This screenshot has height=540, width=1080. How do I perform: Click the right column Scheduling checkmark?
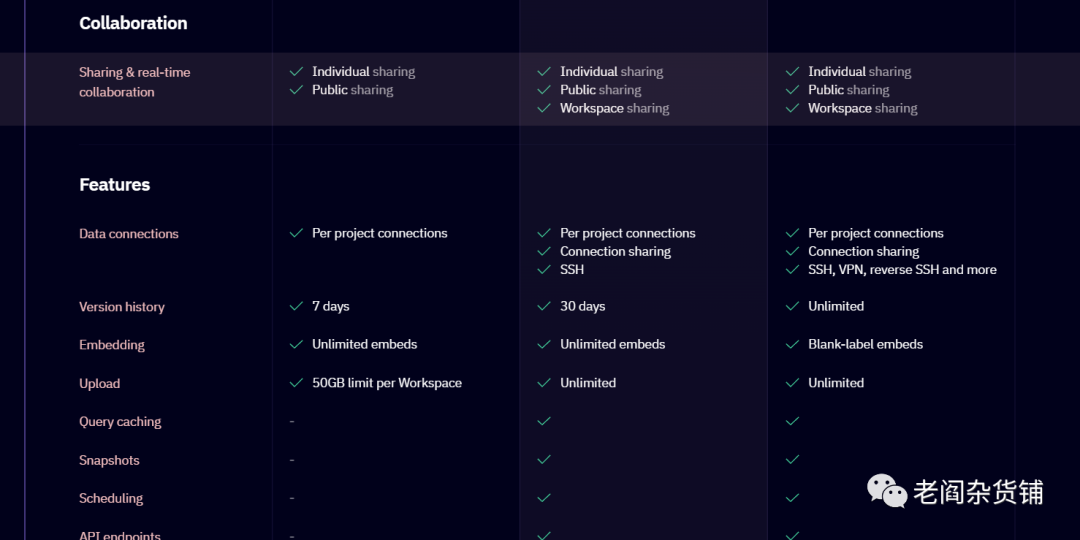[792, 498]
